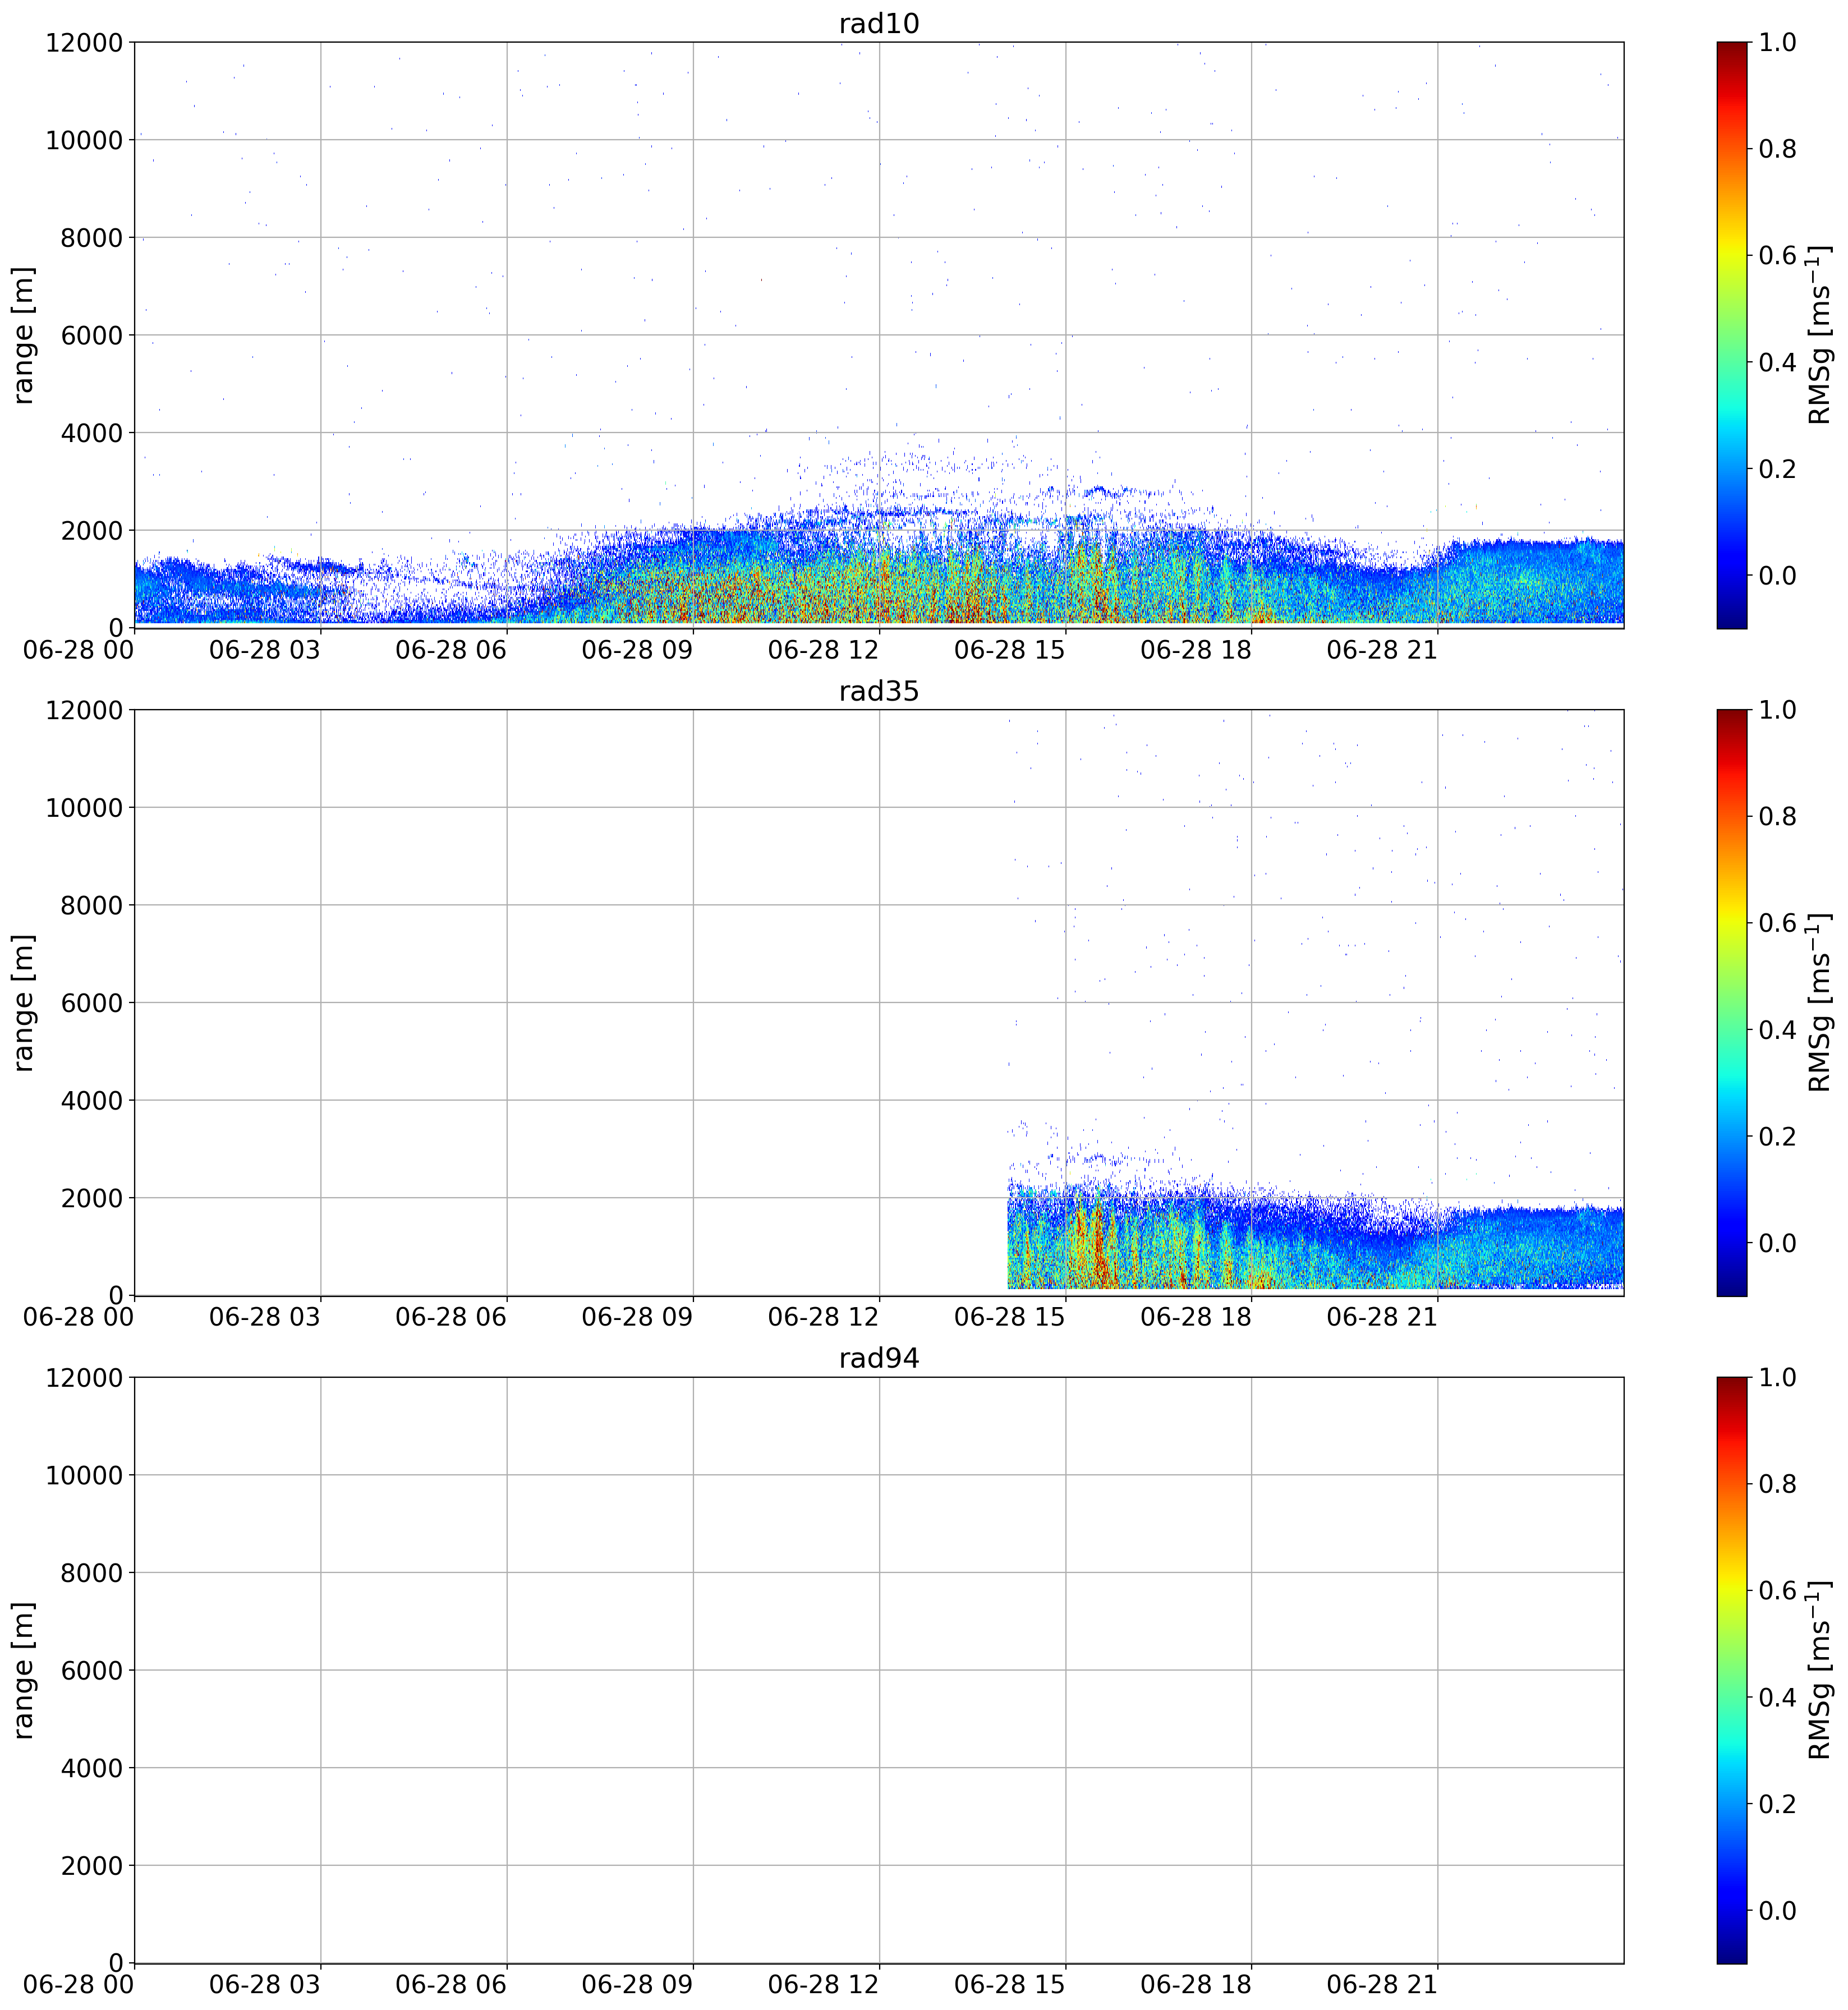
Task: Click '06-28 09' x-tick under rad35
Action: 637,1316
